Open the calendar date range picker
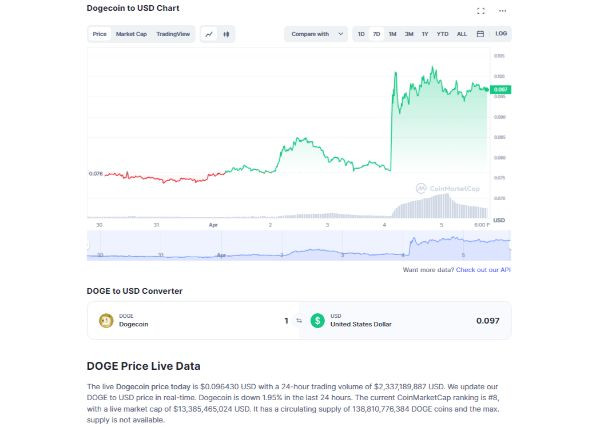This screenshot has width=600, height=427. pyautogui.click(x=480, y=34)
